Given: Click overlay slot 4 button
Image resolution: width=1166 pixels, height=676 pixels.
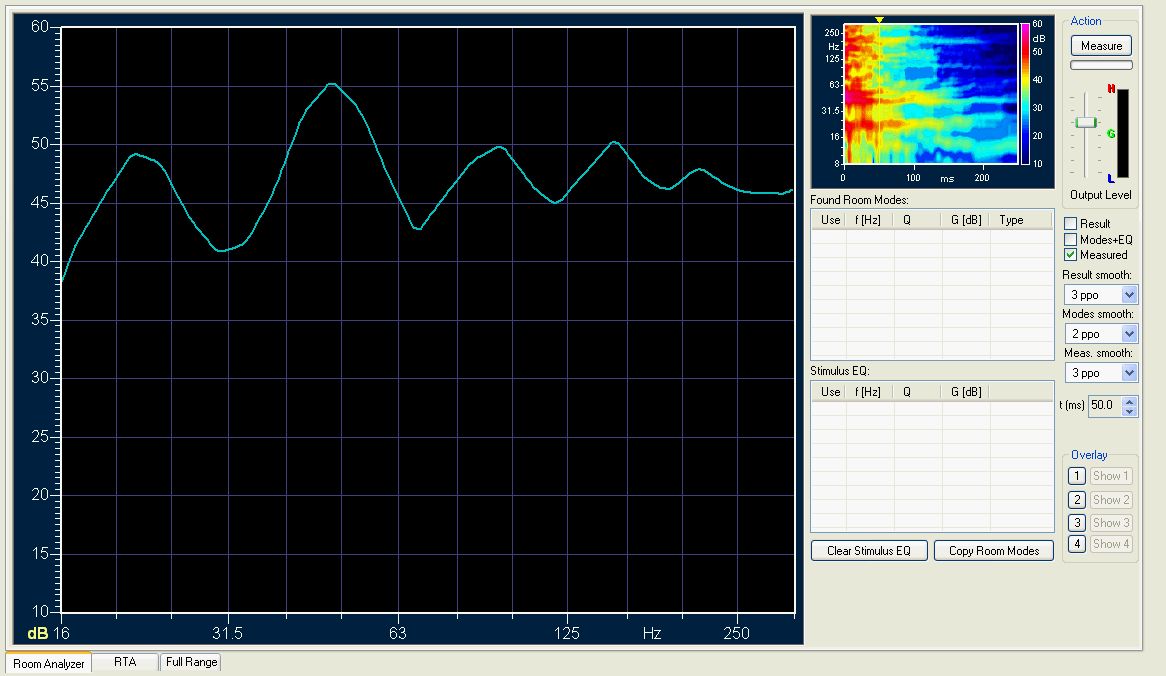Looking at the screenshot, I should (x=1076, y=544).
